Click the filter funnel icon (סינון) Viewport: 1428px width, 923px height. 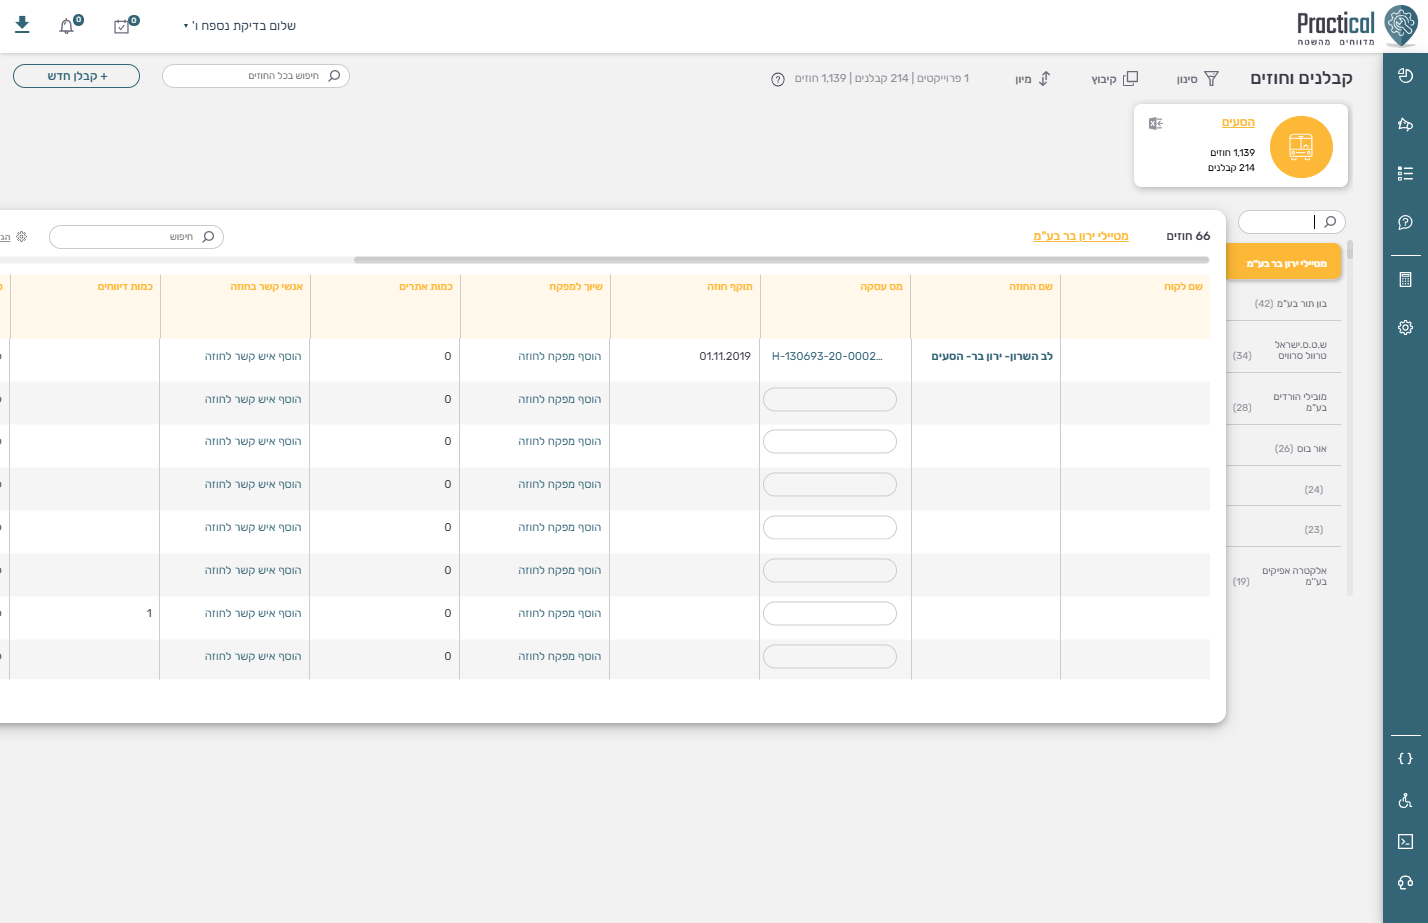(x=1211, y=78)
